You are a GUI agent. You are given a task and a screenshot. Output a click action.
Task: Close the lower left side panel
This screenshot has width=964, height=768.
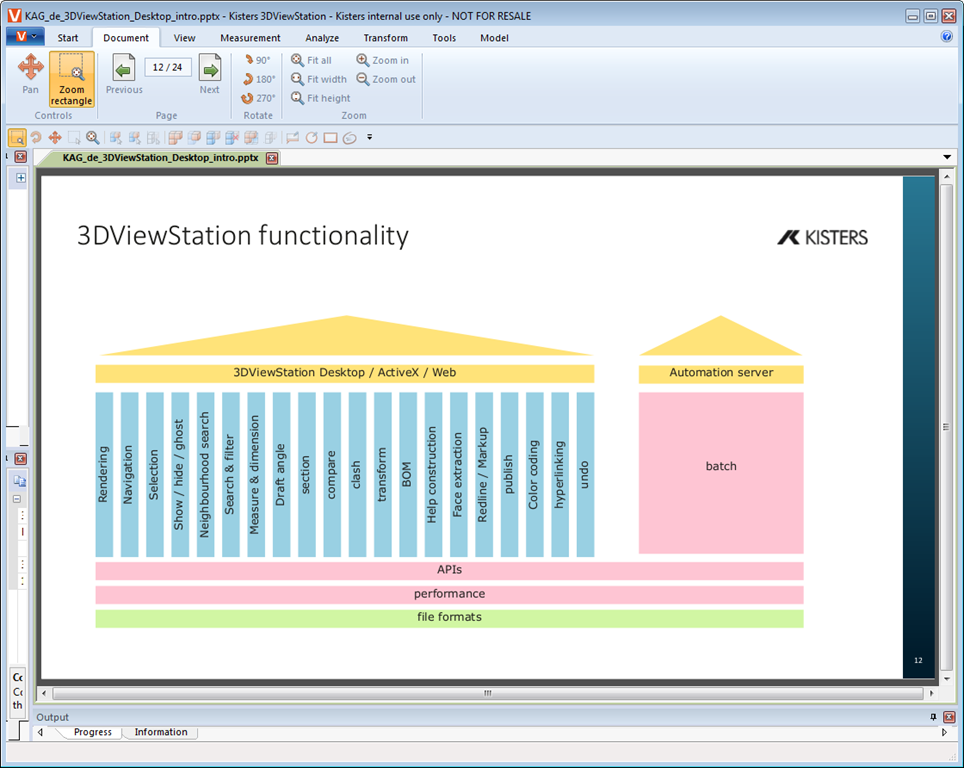(20, 459)
